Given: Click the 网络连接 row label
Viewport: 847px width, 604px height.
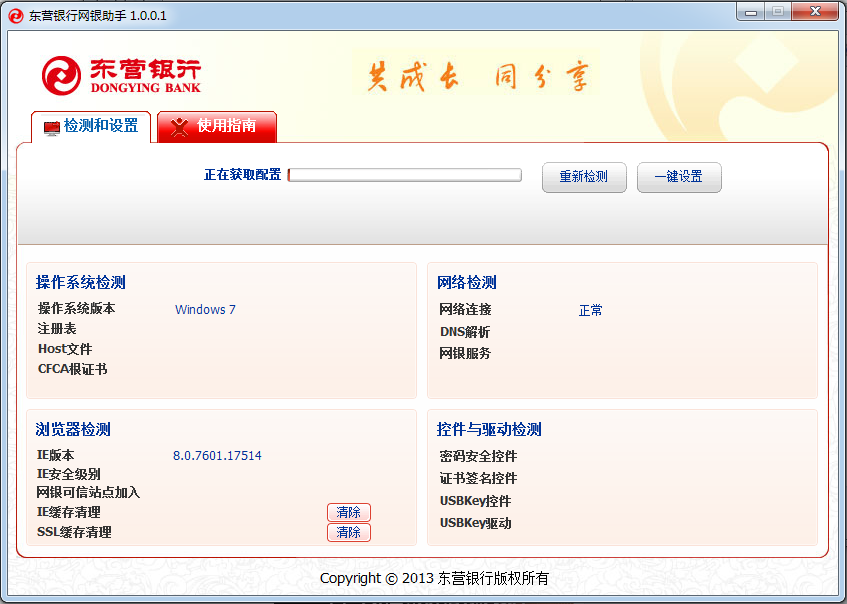Looking at the screenshot, I should pos(465,310).
